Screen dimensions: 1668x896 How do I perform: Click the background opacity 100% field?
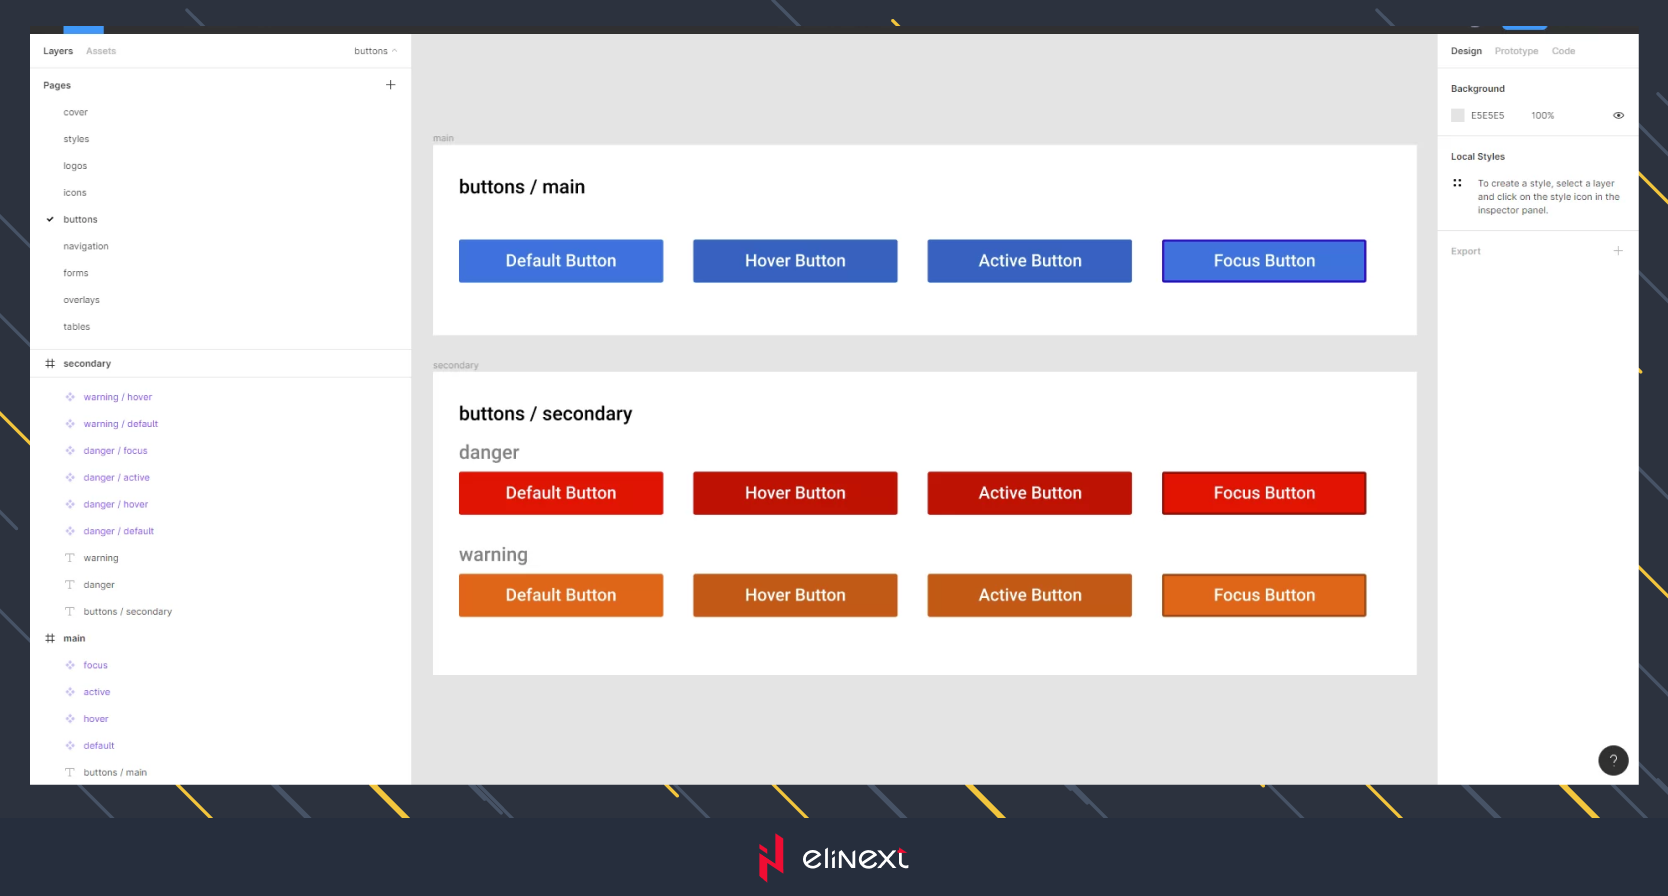(1542, 116)
